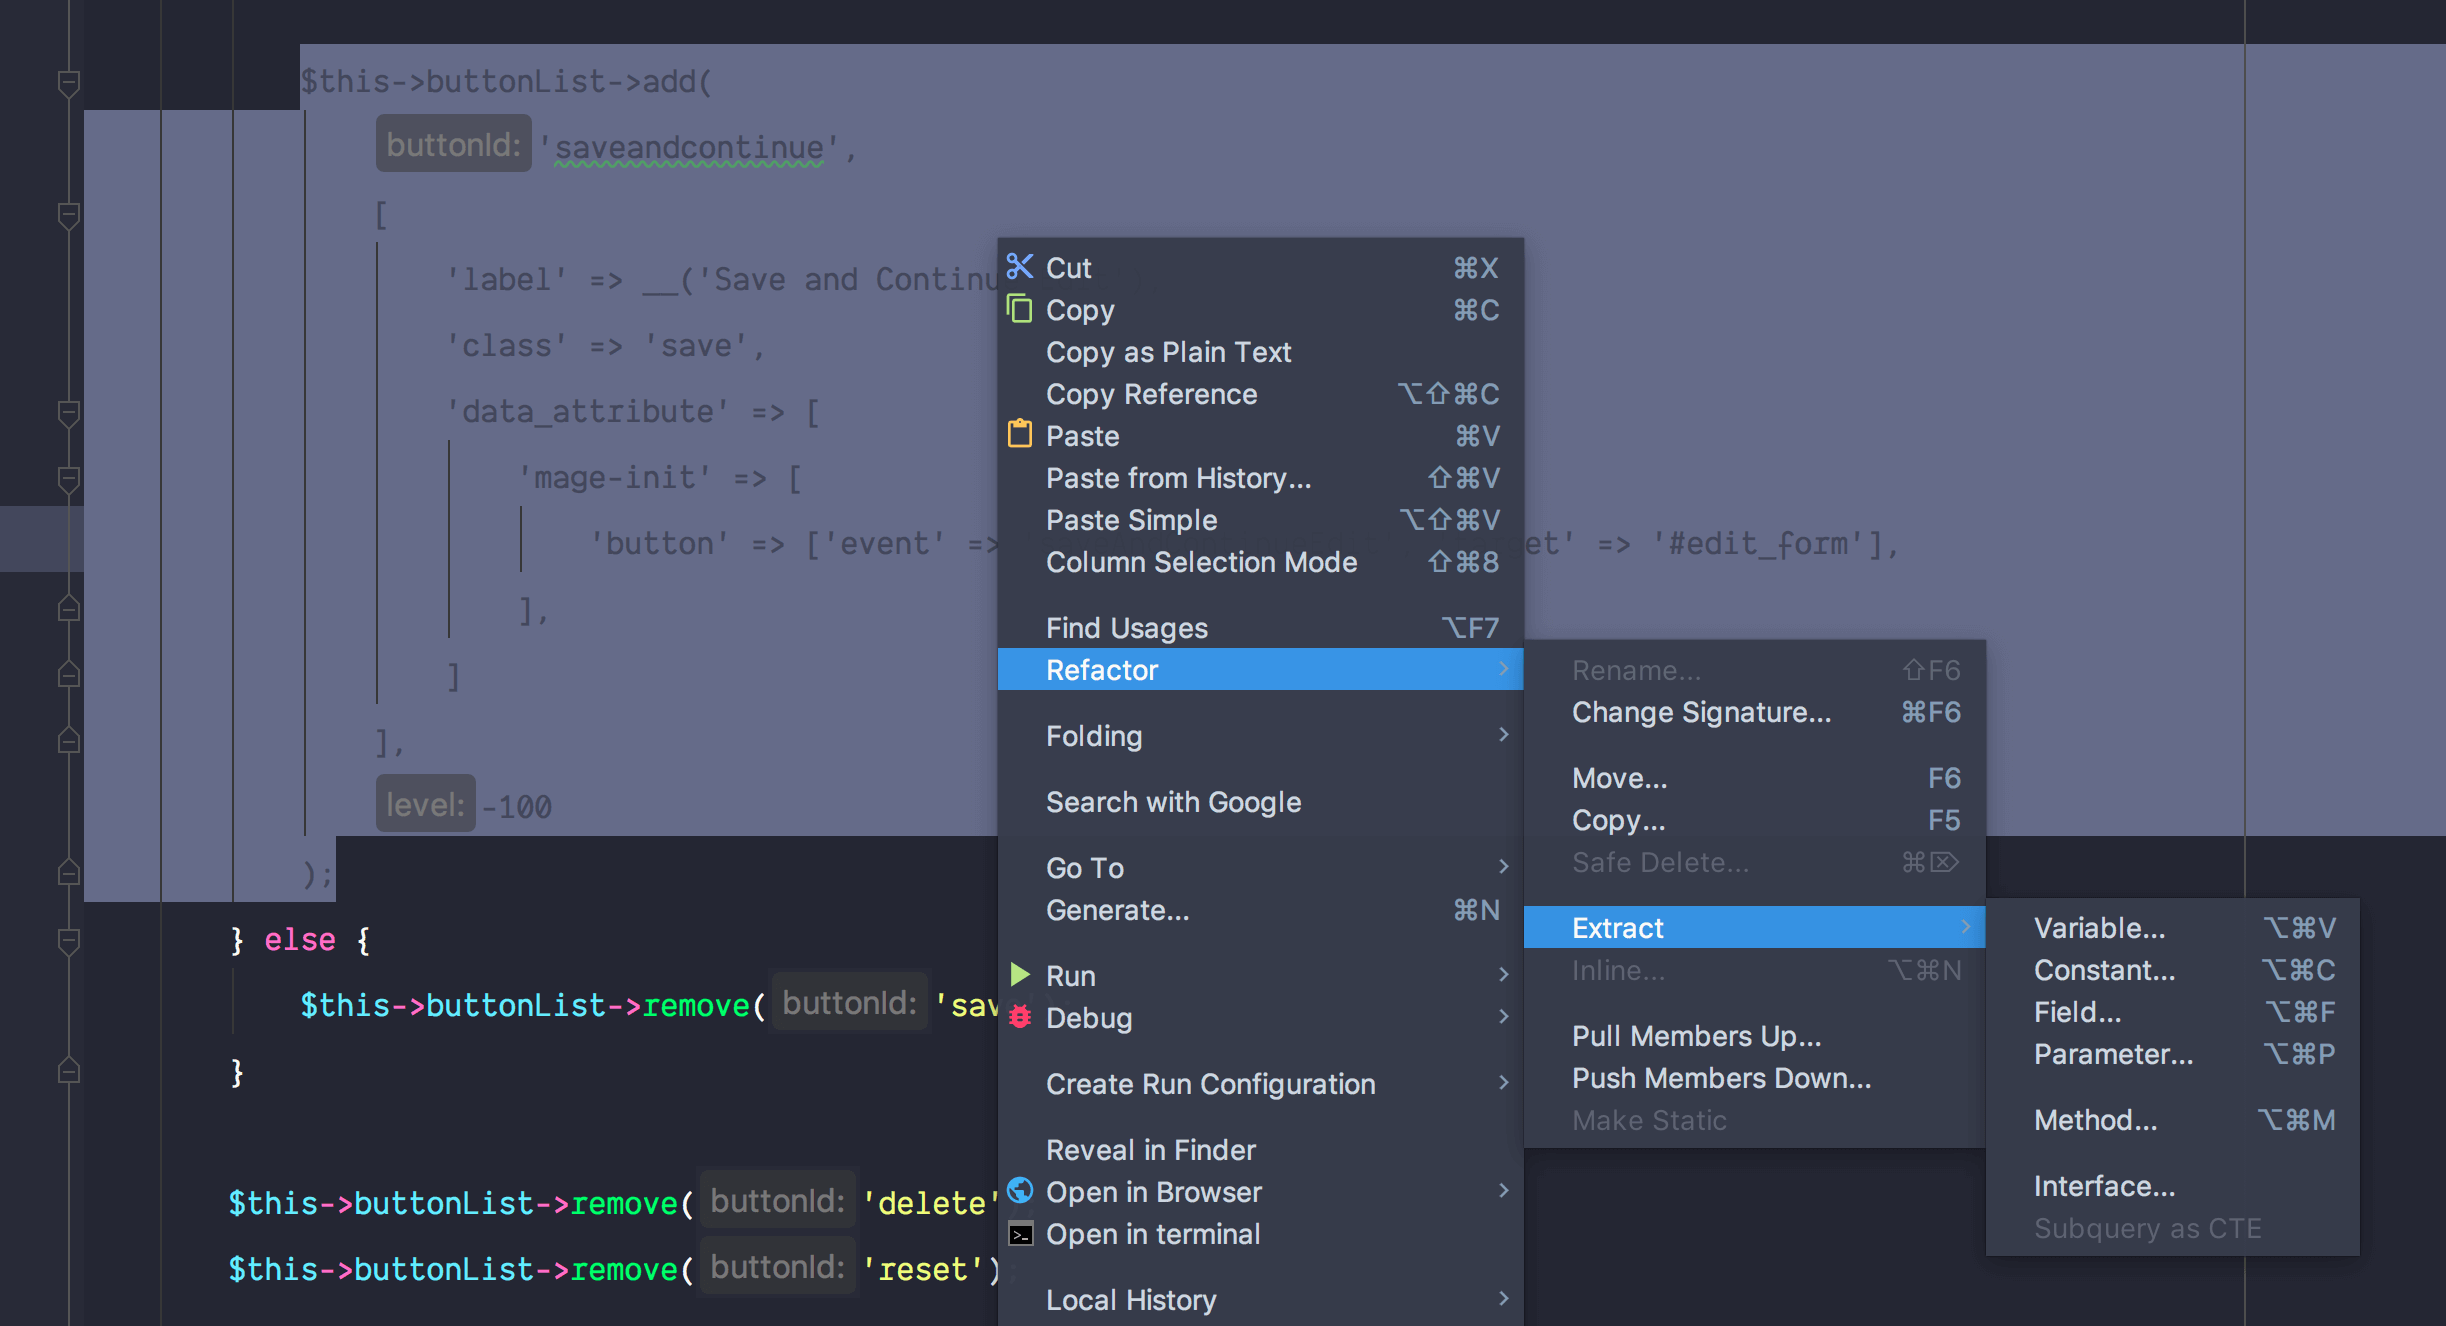Image resolution: width=2446 pixels, height=1326 pixels.
Task: Click the green Run play icon
Action: pos(1019,974)
